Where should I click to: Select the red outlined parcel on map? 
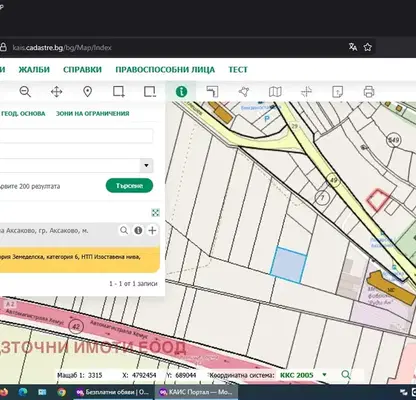click(x=378, y=200)
